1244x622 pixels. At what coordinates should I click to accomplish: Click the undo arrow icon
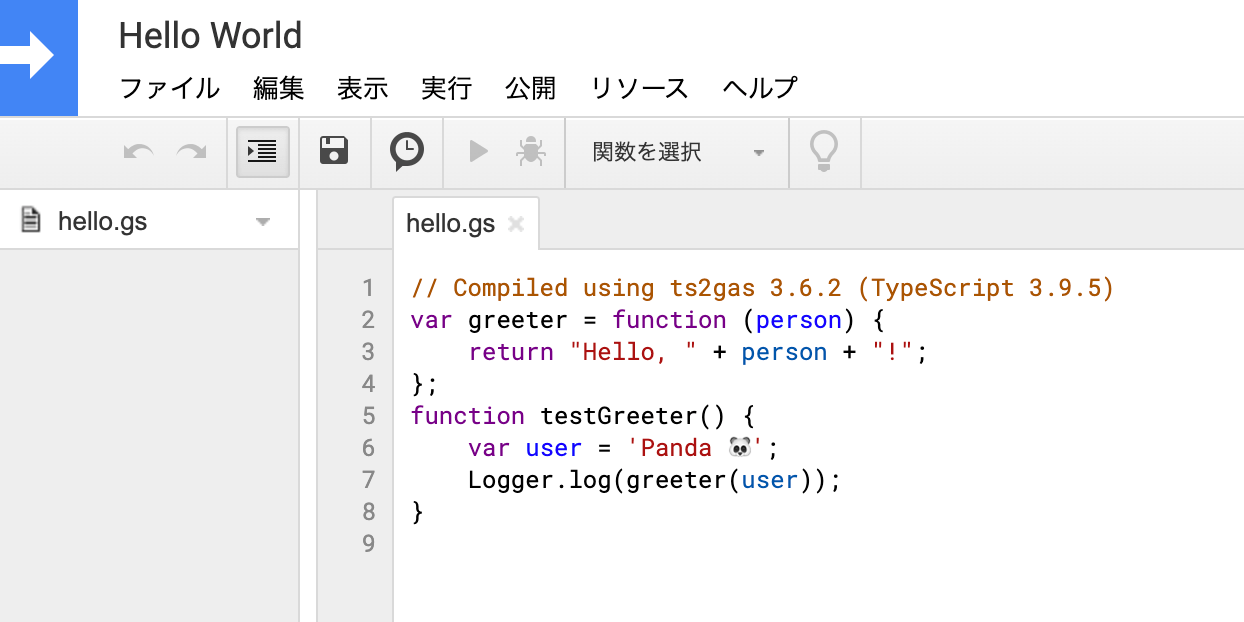click(x=138, y=152)
